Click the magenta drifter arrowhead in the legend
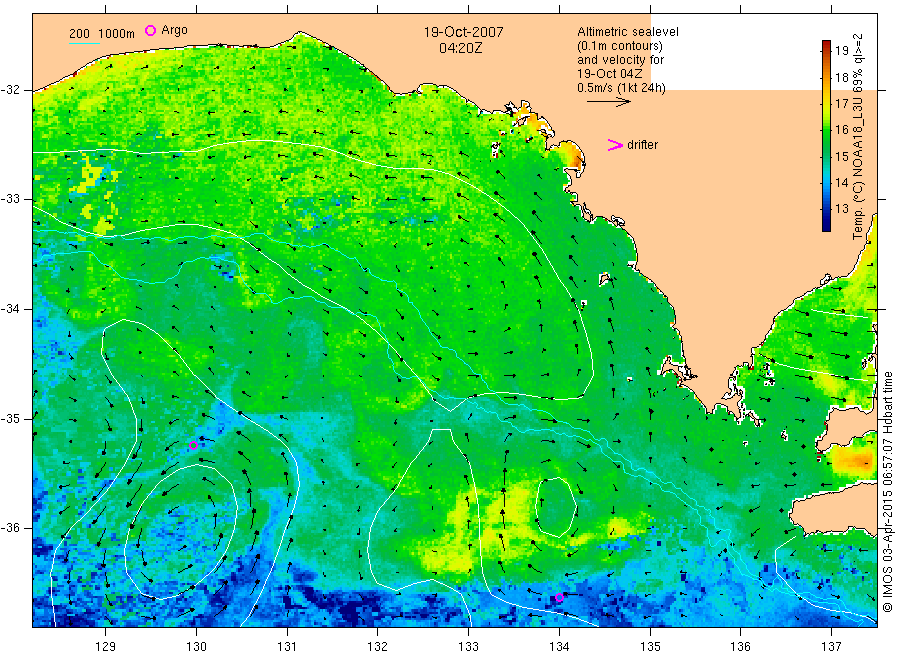The image size is (900, 660). (x=615, y=145)
